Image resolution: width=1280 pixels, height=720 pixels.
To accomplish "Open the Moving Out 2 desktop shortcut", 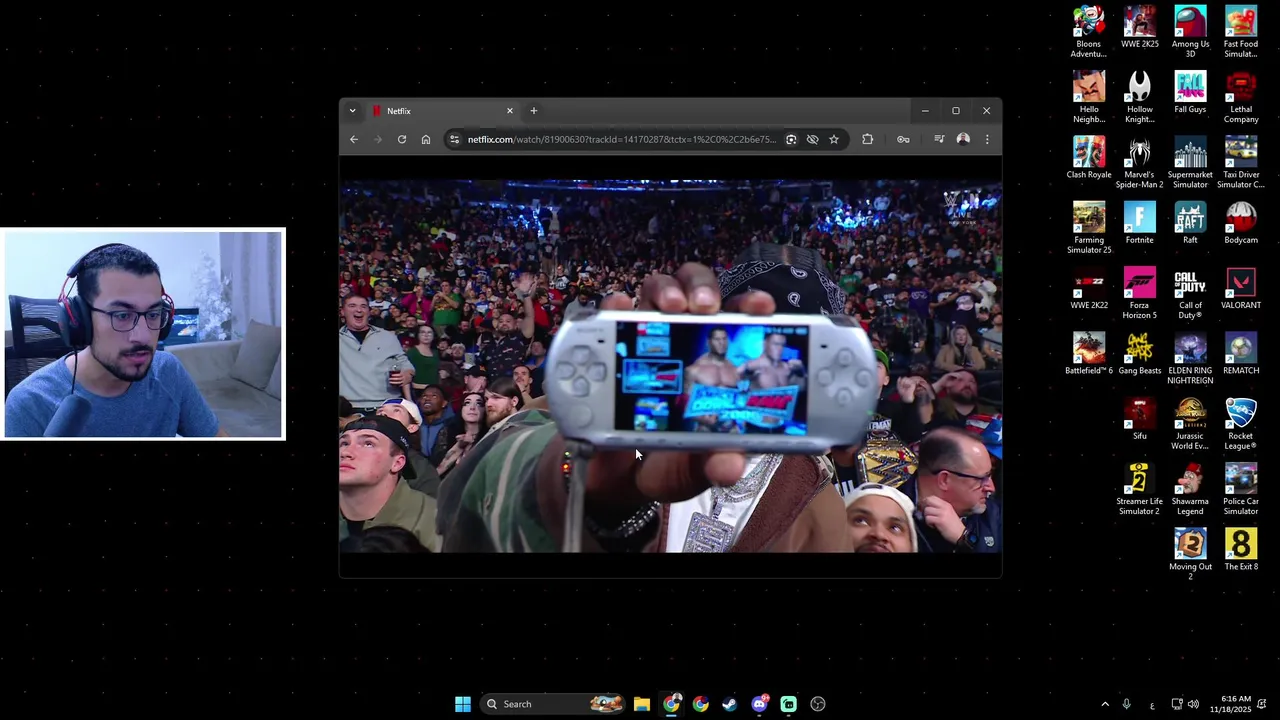I will 1190,555.
